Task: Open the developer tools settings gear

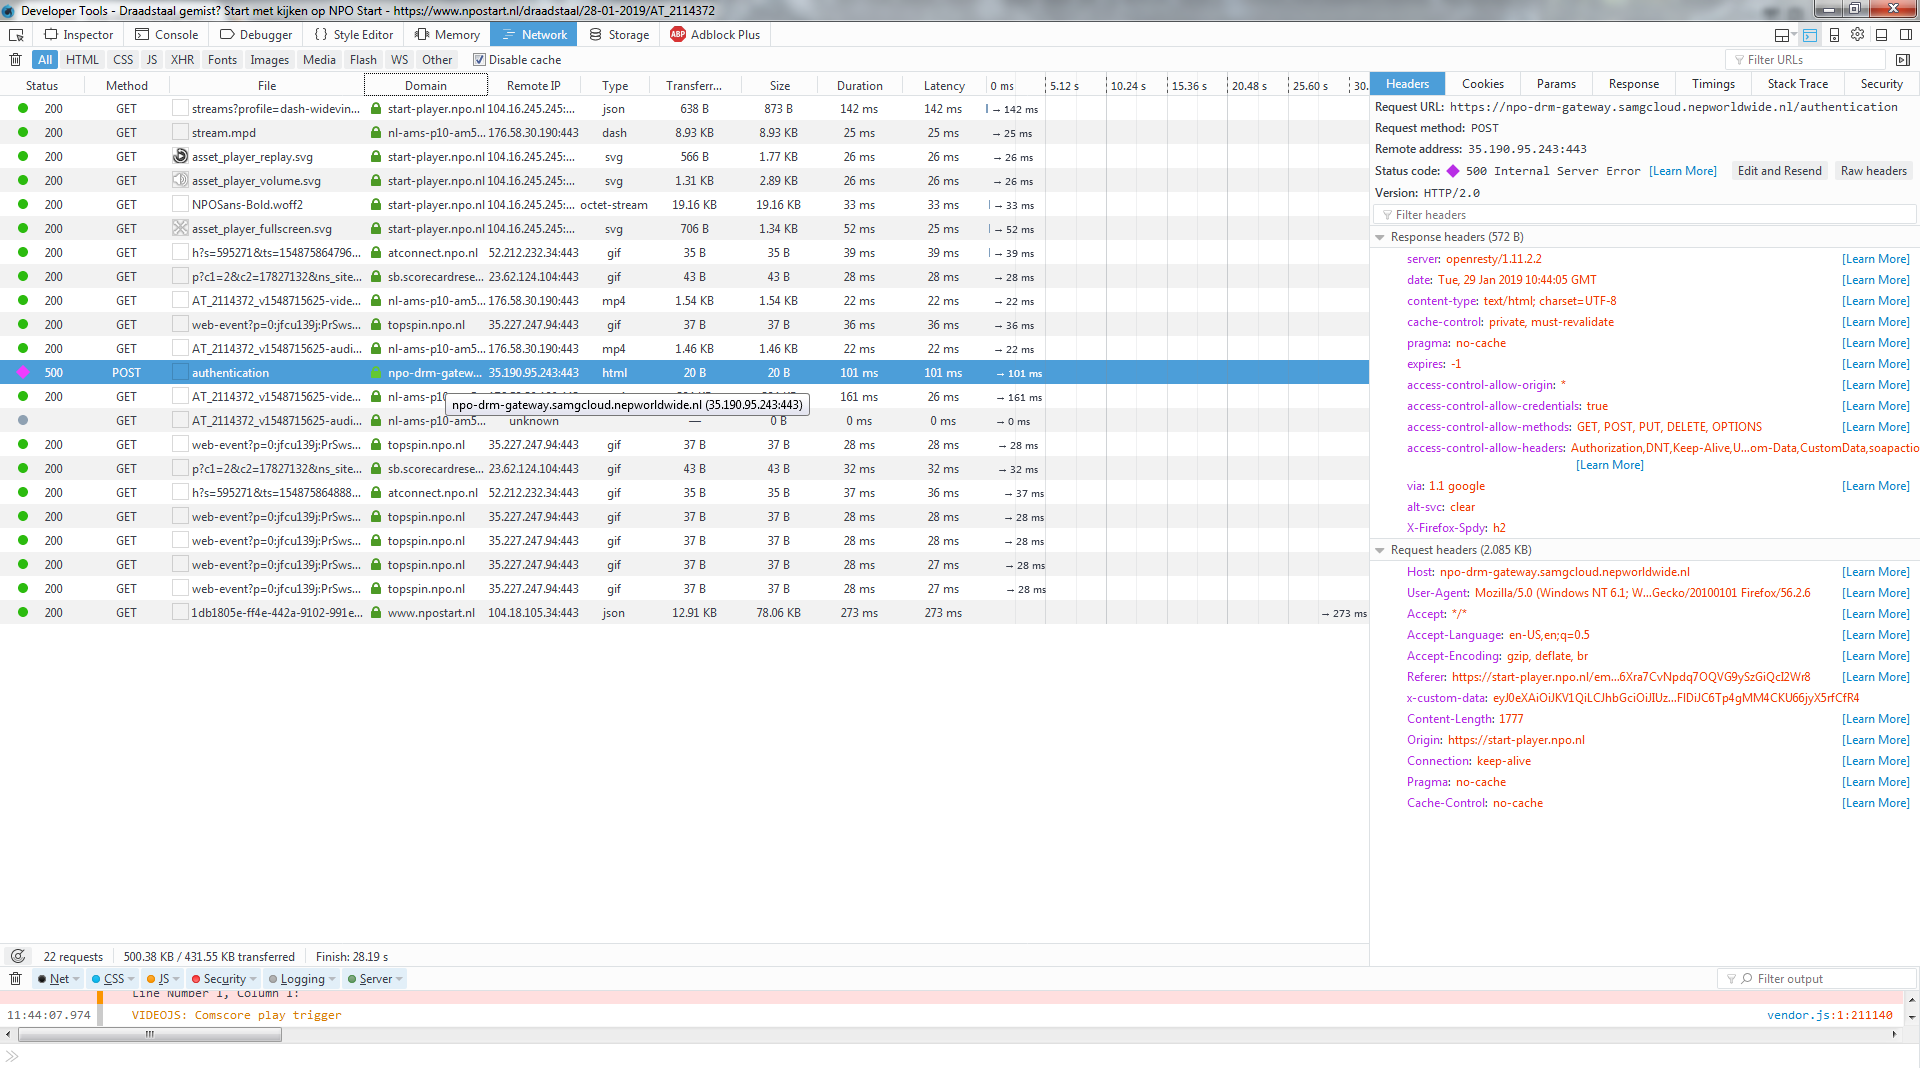Action: pyautogui.click(x=1858, y=34)
